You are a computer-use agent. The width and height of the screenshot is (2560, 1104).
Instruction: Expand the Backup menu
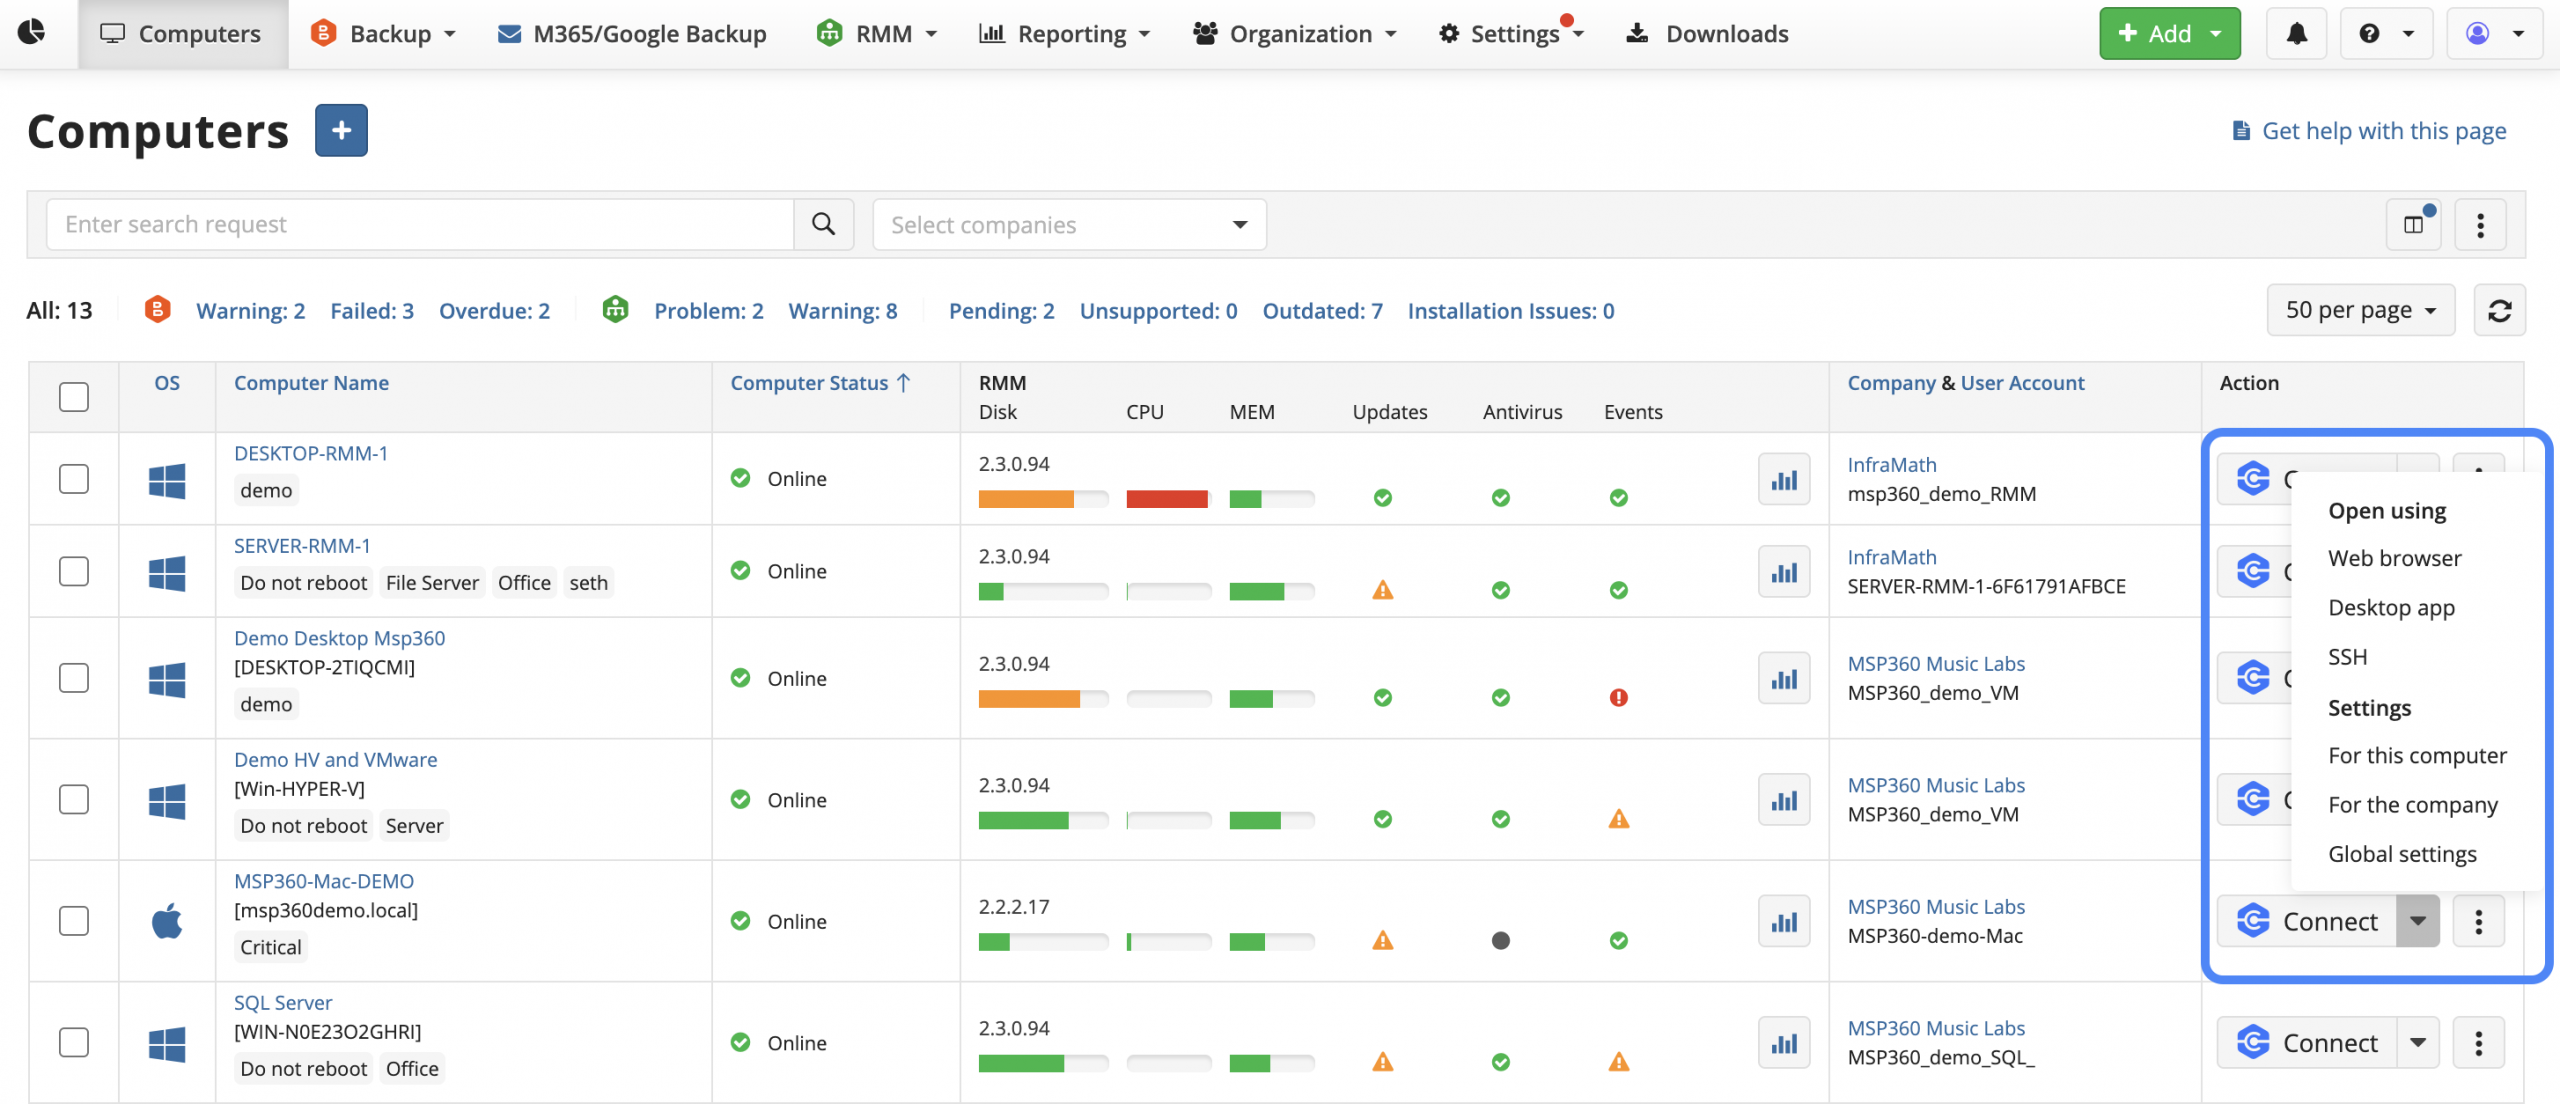click(x=384, y=34)
